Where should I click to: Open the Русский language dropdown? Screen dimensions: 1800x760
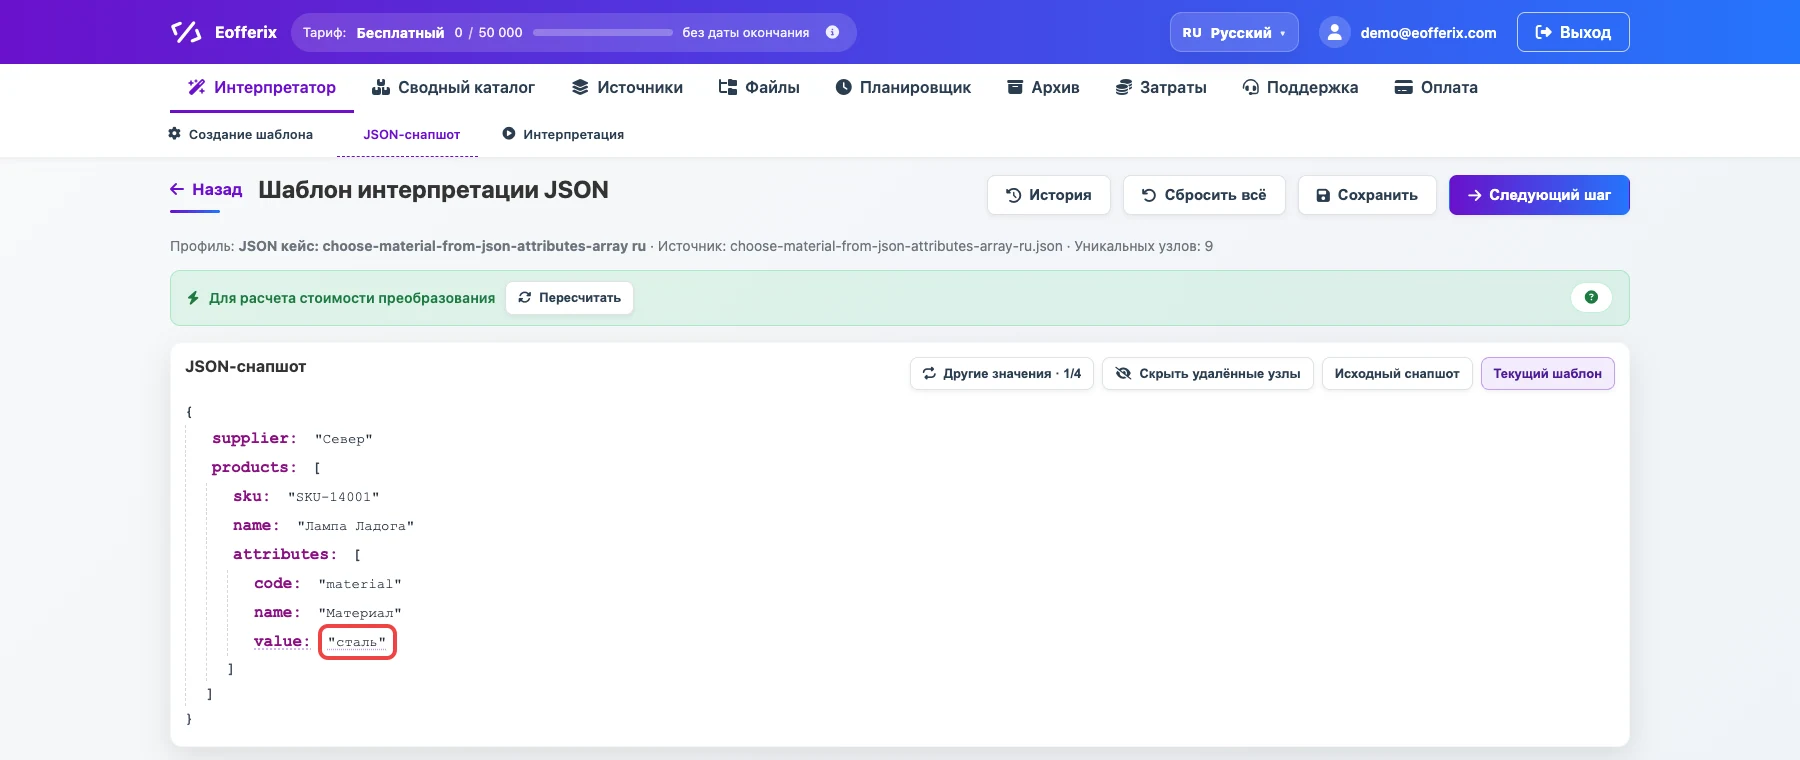click(x=1234, y=32)
